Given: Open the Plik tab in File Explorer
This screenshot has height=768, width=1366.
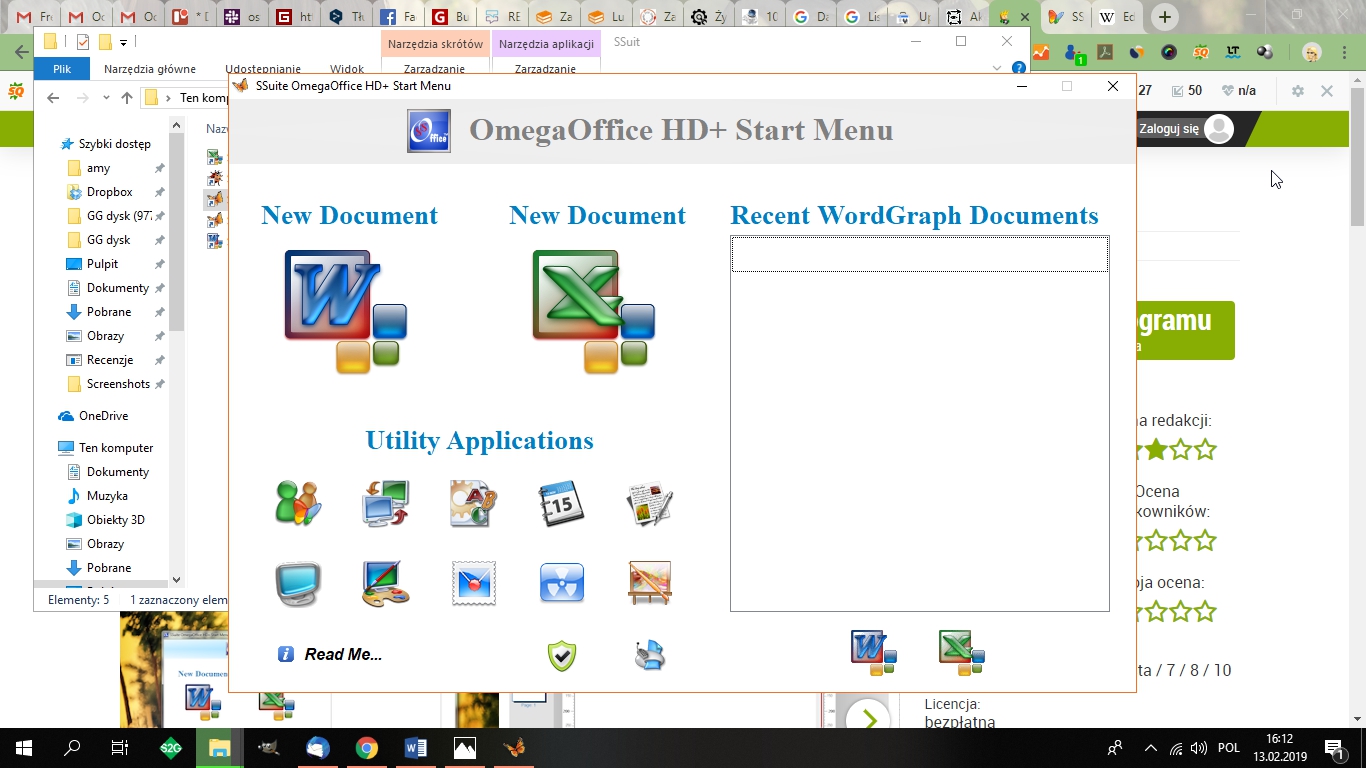Looking at the screenshot, I should click(x=62, y=69).
